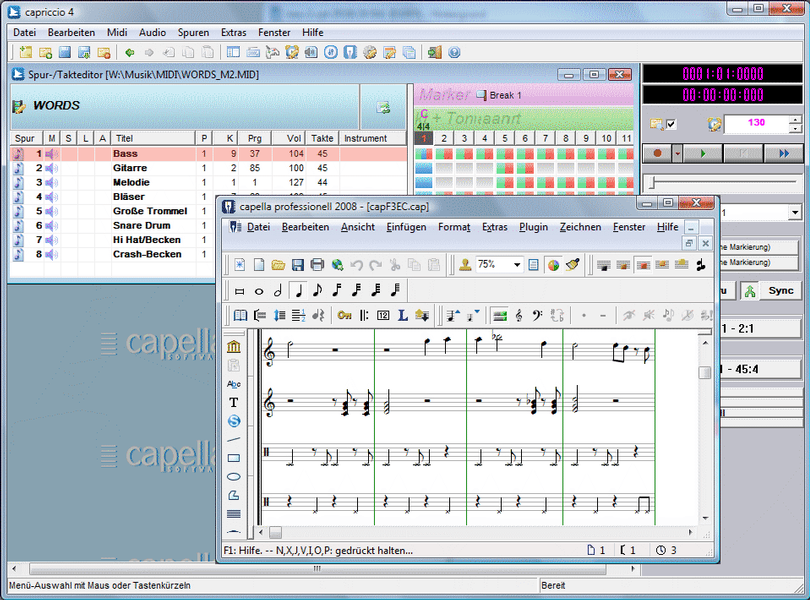Open Einfügen menu in capella
The height and width of the screenshot is (600, 810).
(x=406, y=227)
